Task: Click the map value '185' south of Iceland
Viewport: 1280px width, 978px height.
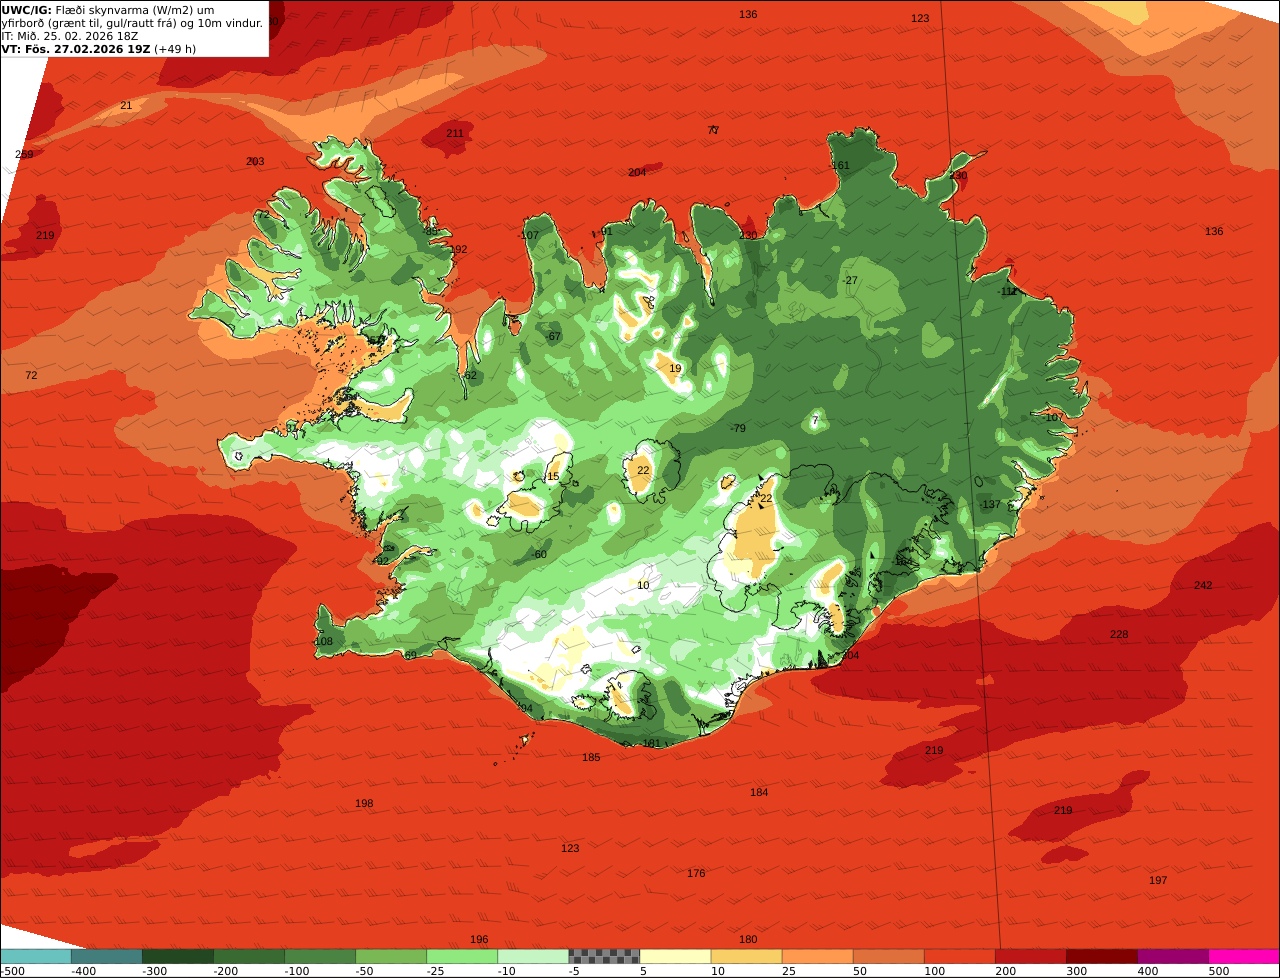Action: tap(591, 757)
